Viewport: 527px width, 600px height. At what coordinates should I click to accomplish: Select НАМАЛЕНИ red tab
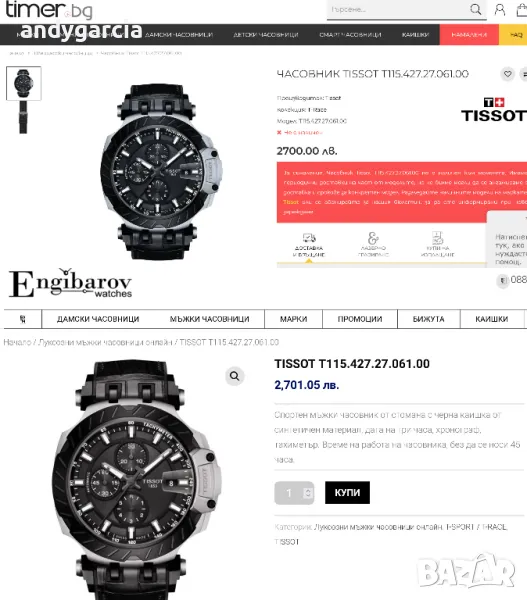pos(469,34)
